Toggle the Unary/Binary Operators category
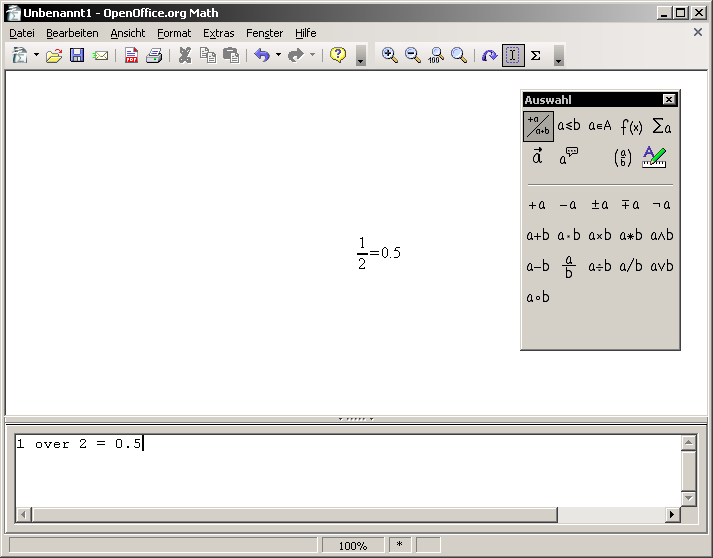 [538, 126]
